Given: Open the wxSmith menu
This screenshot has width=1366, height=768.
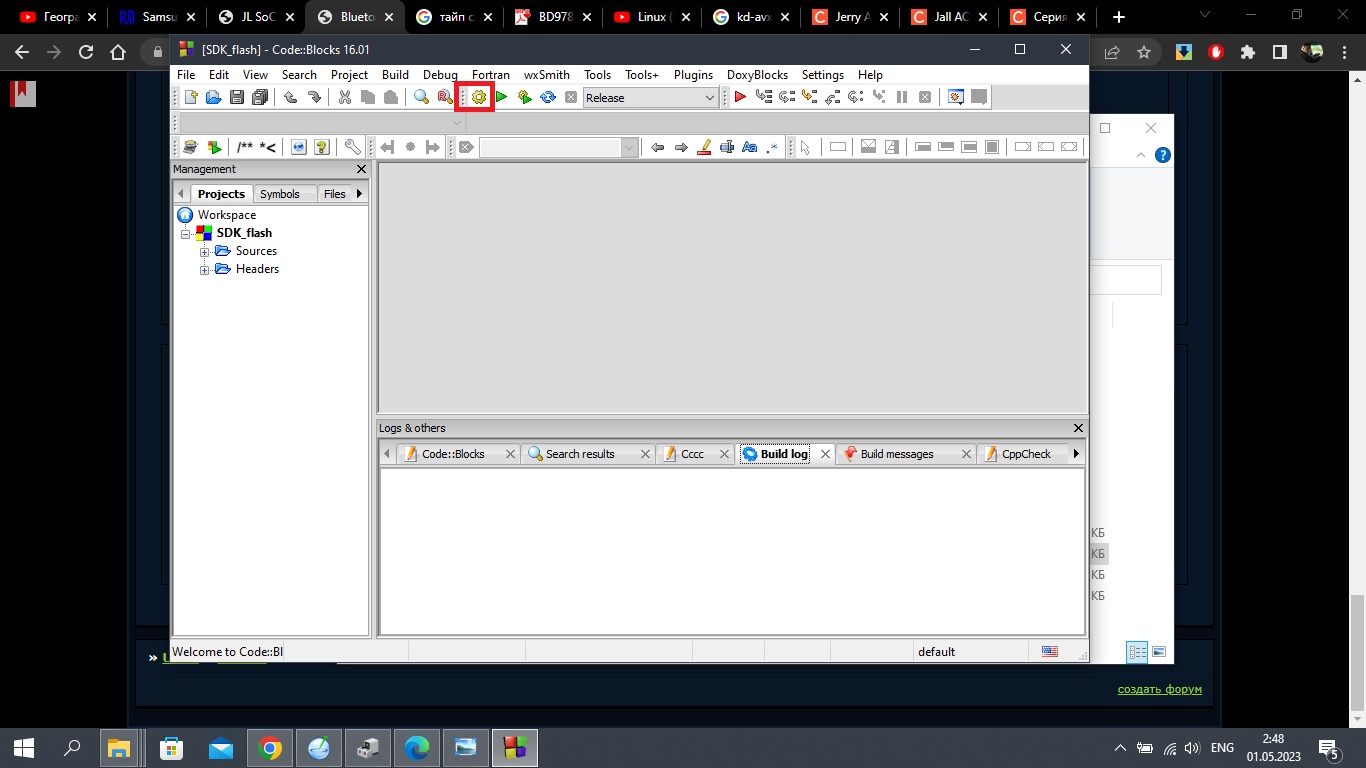Looking at the screenshot, I should pyautogui.click(x=547, y=75).
